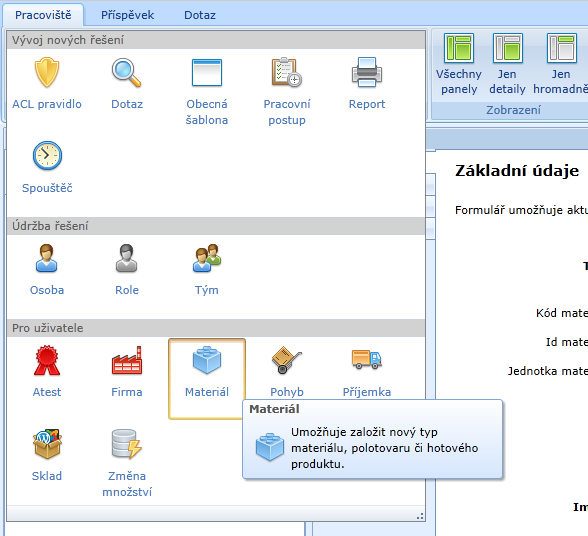Viewport: 588px width, 536px height.
Task: Select the Obecná šablona window icon
Action: click(x=207, y=72)
